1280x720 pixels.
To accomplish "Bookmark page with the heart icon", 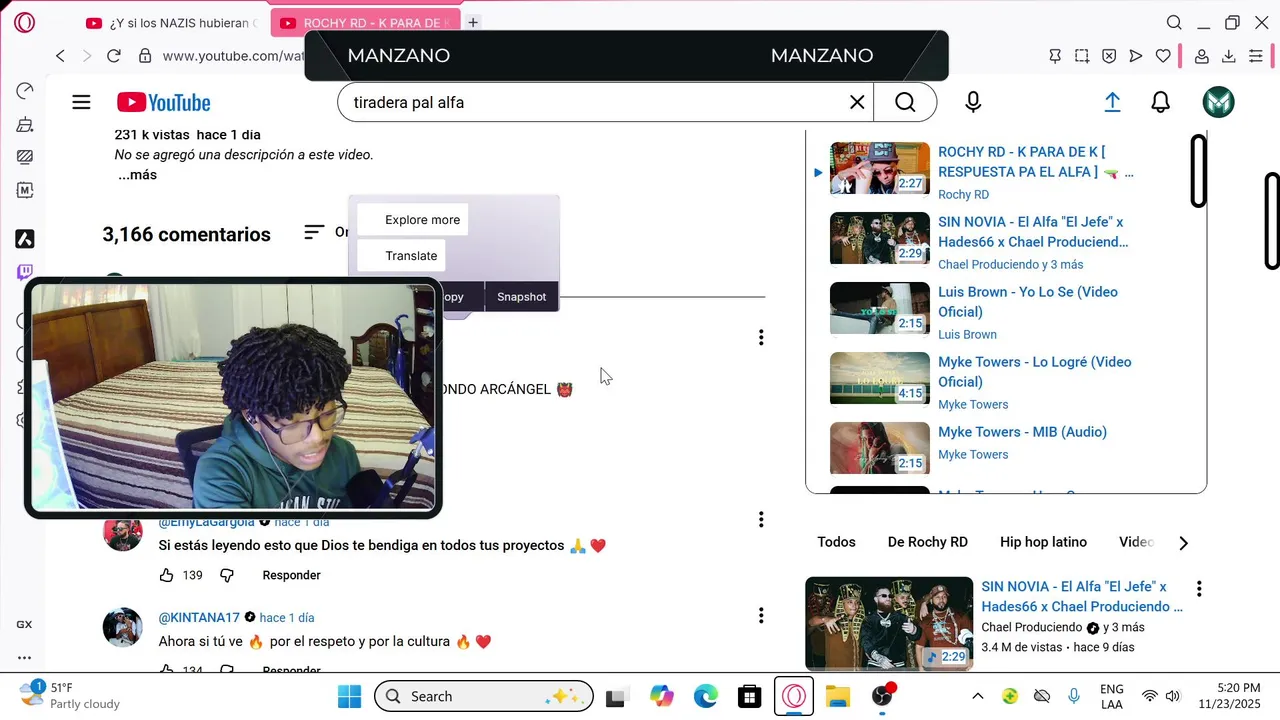I will (x=1163, y=56).
